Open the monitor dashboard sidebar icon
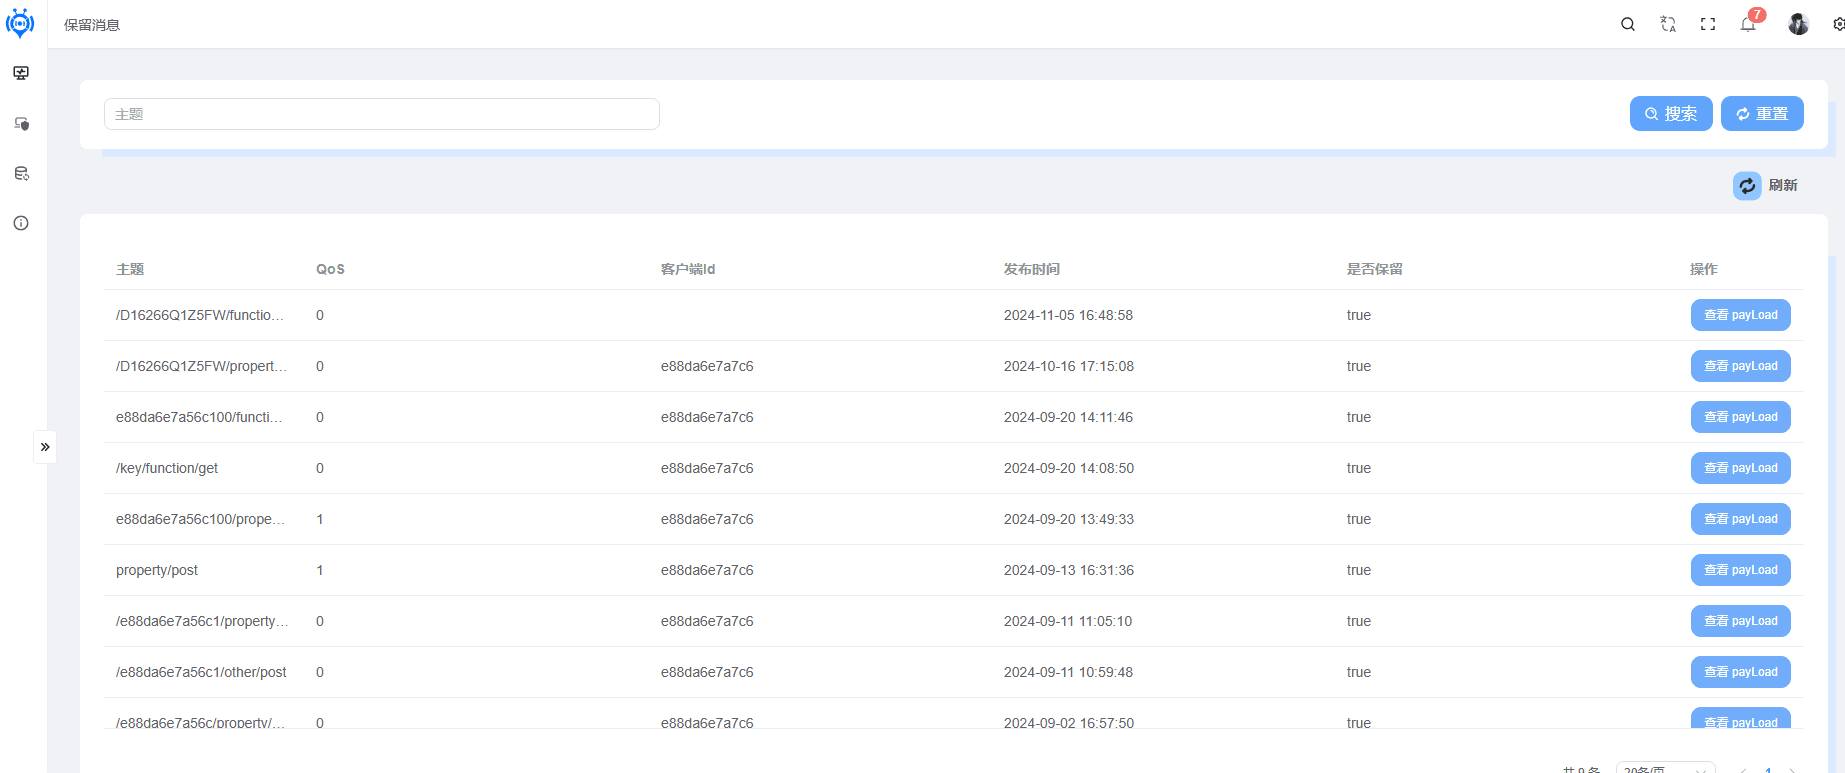1845x773 pixels. click(21, 73)
